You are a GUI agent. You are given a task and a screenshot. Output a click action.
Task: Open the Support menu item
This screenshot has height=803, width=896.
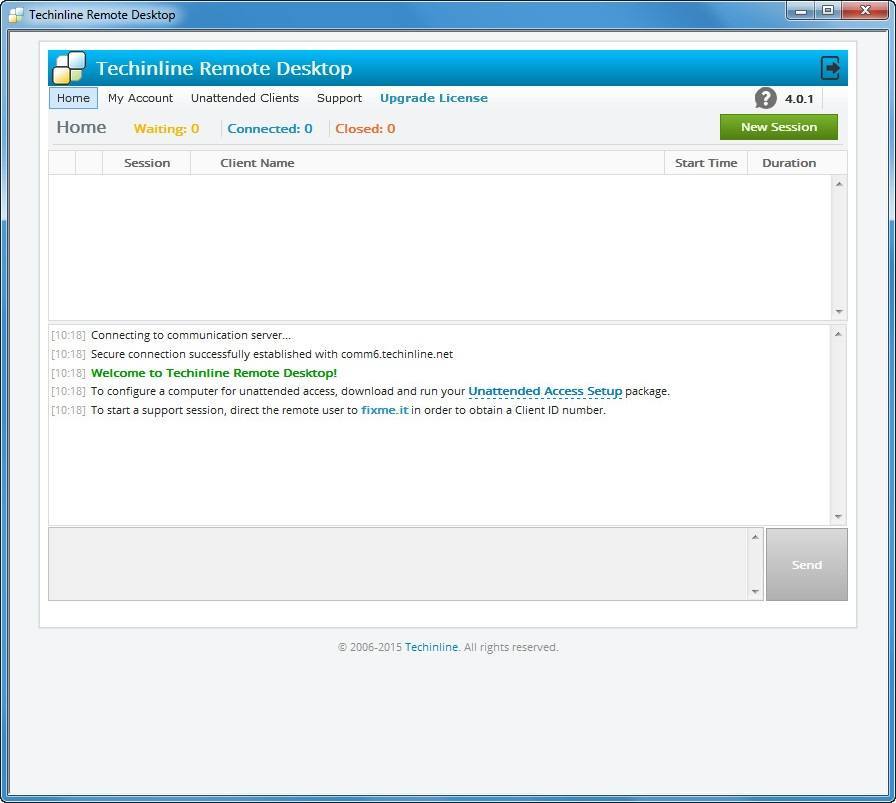click(x=339, y=98)
